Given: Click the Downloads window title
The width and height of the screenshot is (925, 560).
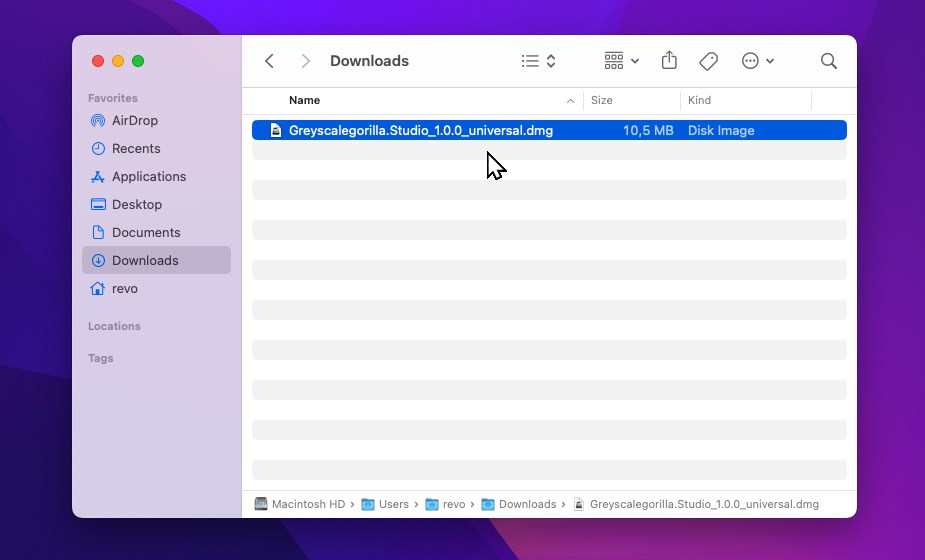Looking at the screenshot, I should coord(369,61).
